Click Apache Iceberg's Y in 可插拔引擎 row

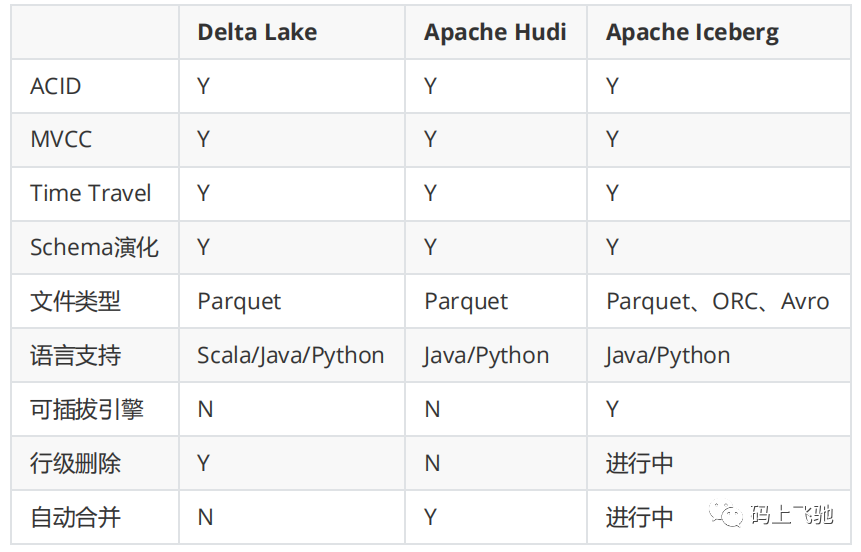coord(612,409)
